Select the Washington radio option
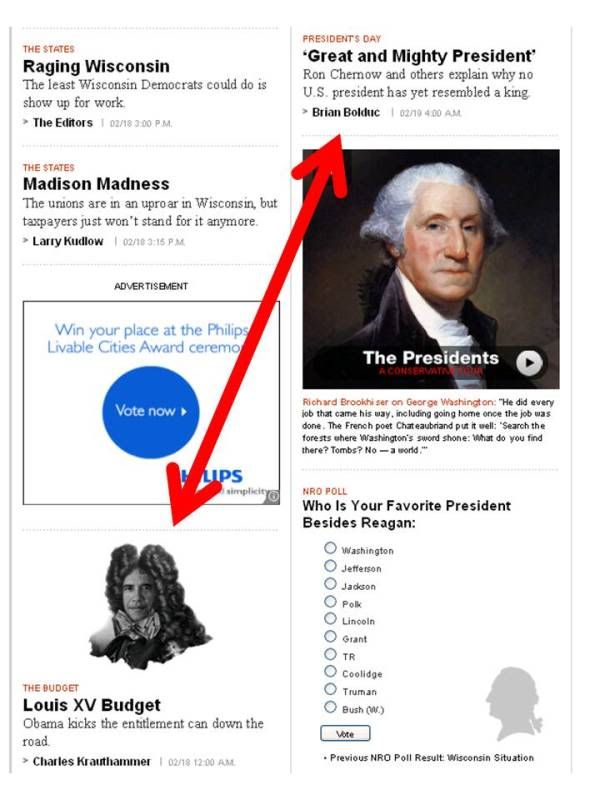 pyautogui.click(x=331, y=548)
